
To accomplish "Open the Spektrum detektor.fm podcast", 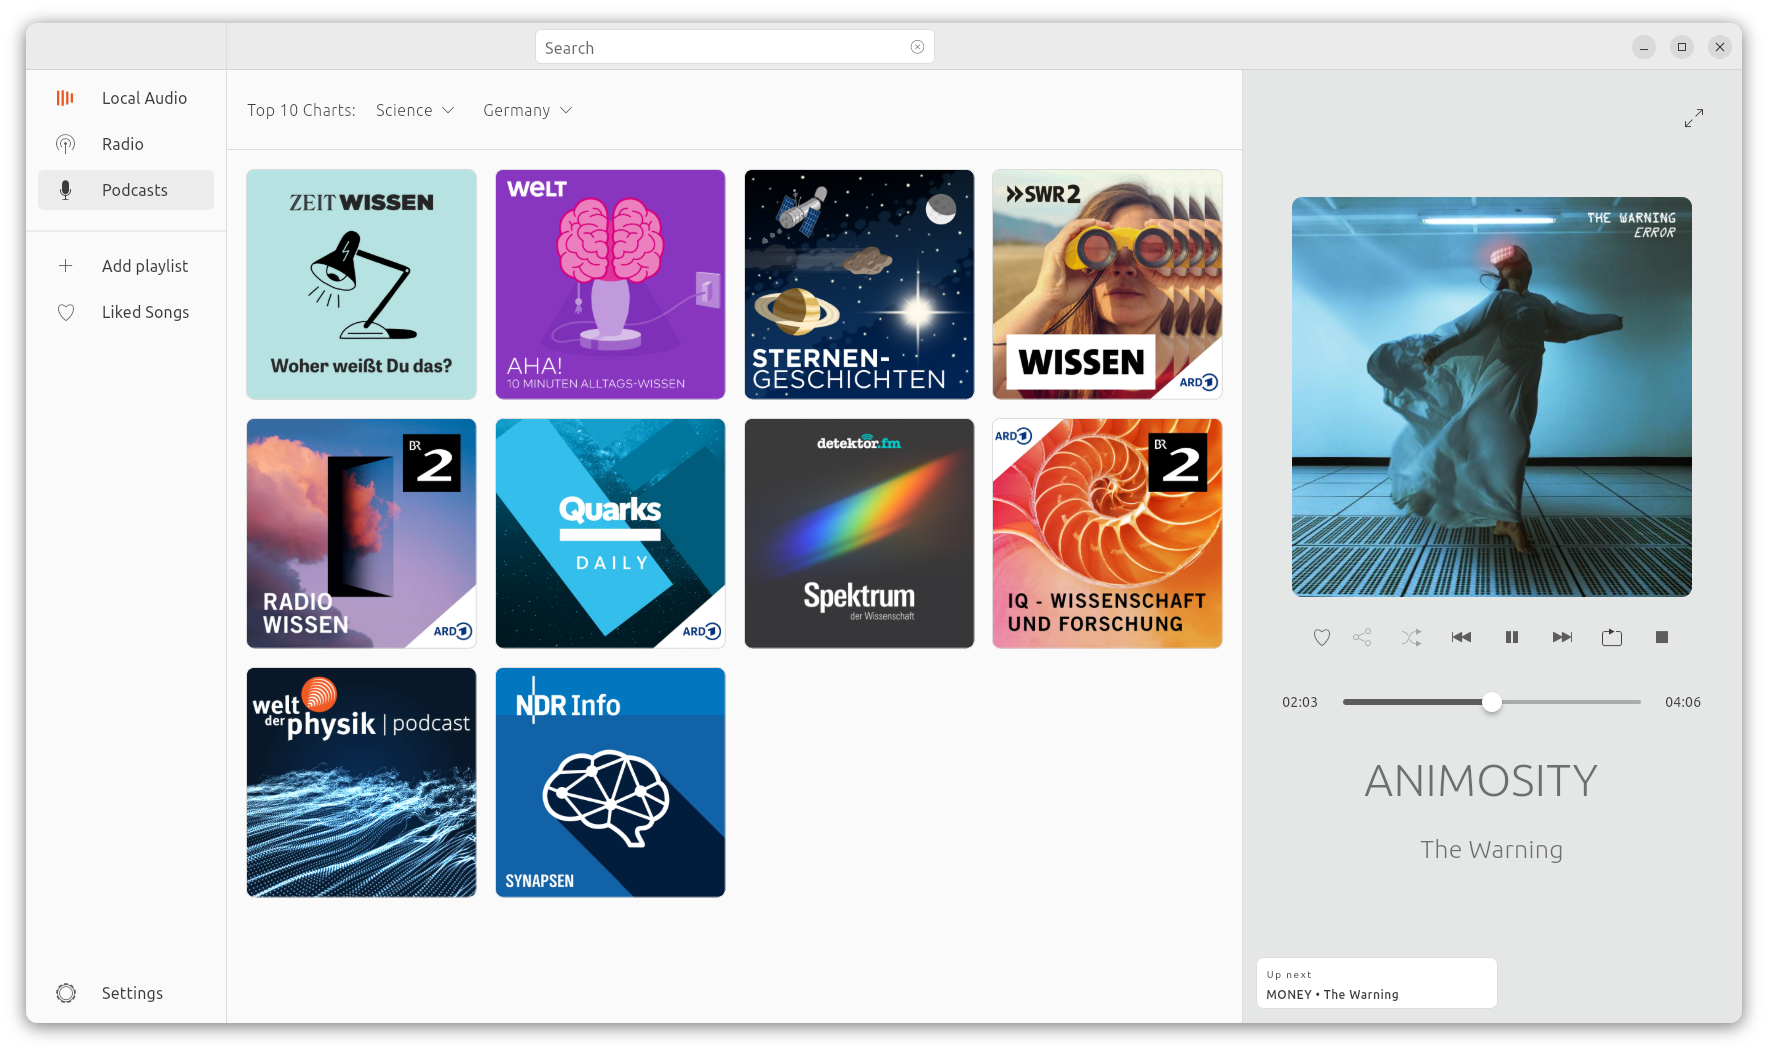I will pos(859,533).
